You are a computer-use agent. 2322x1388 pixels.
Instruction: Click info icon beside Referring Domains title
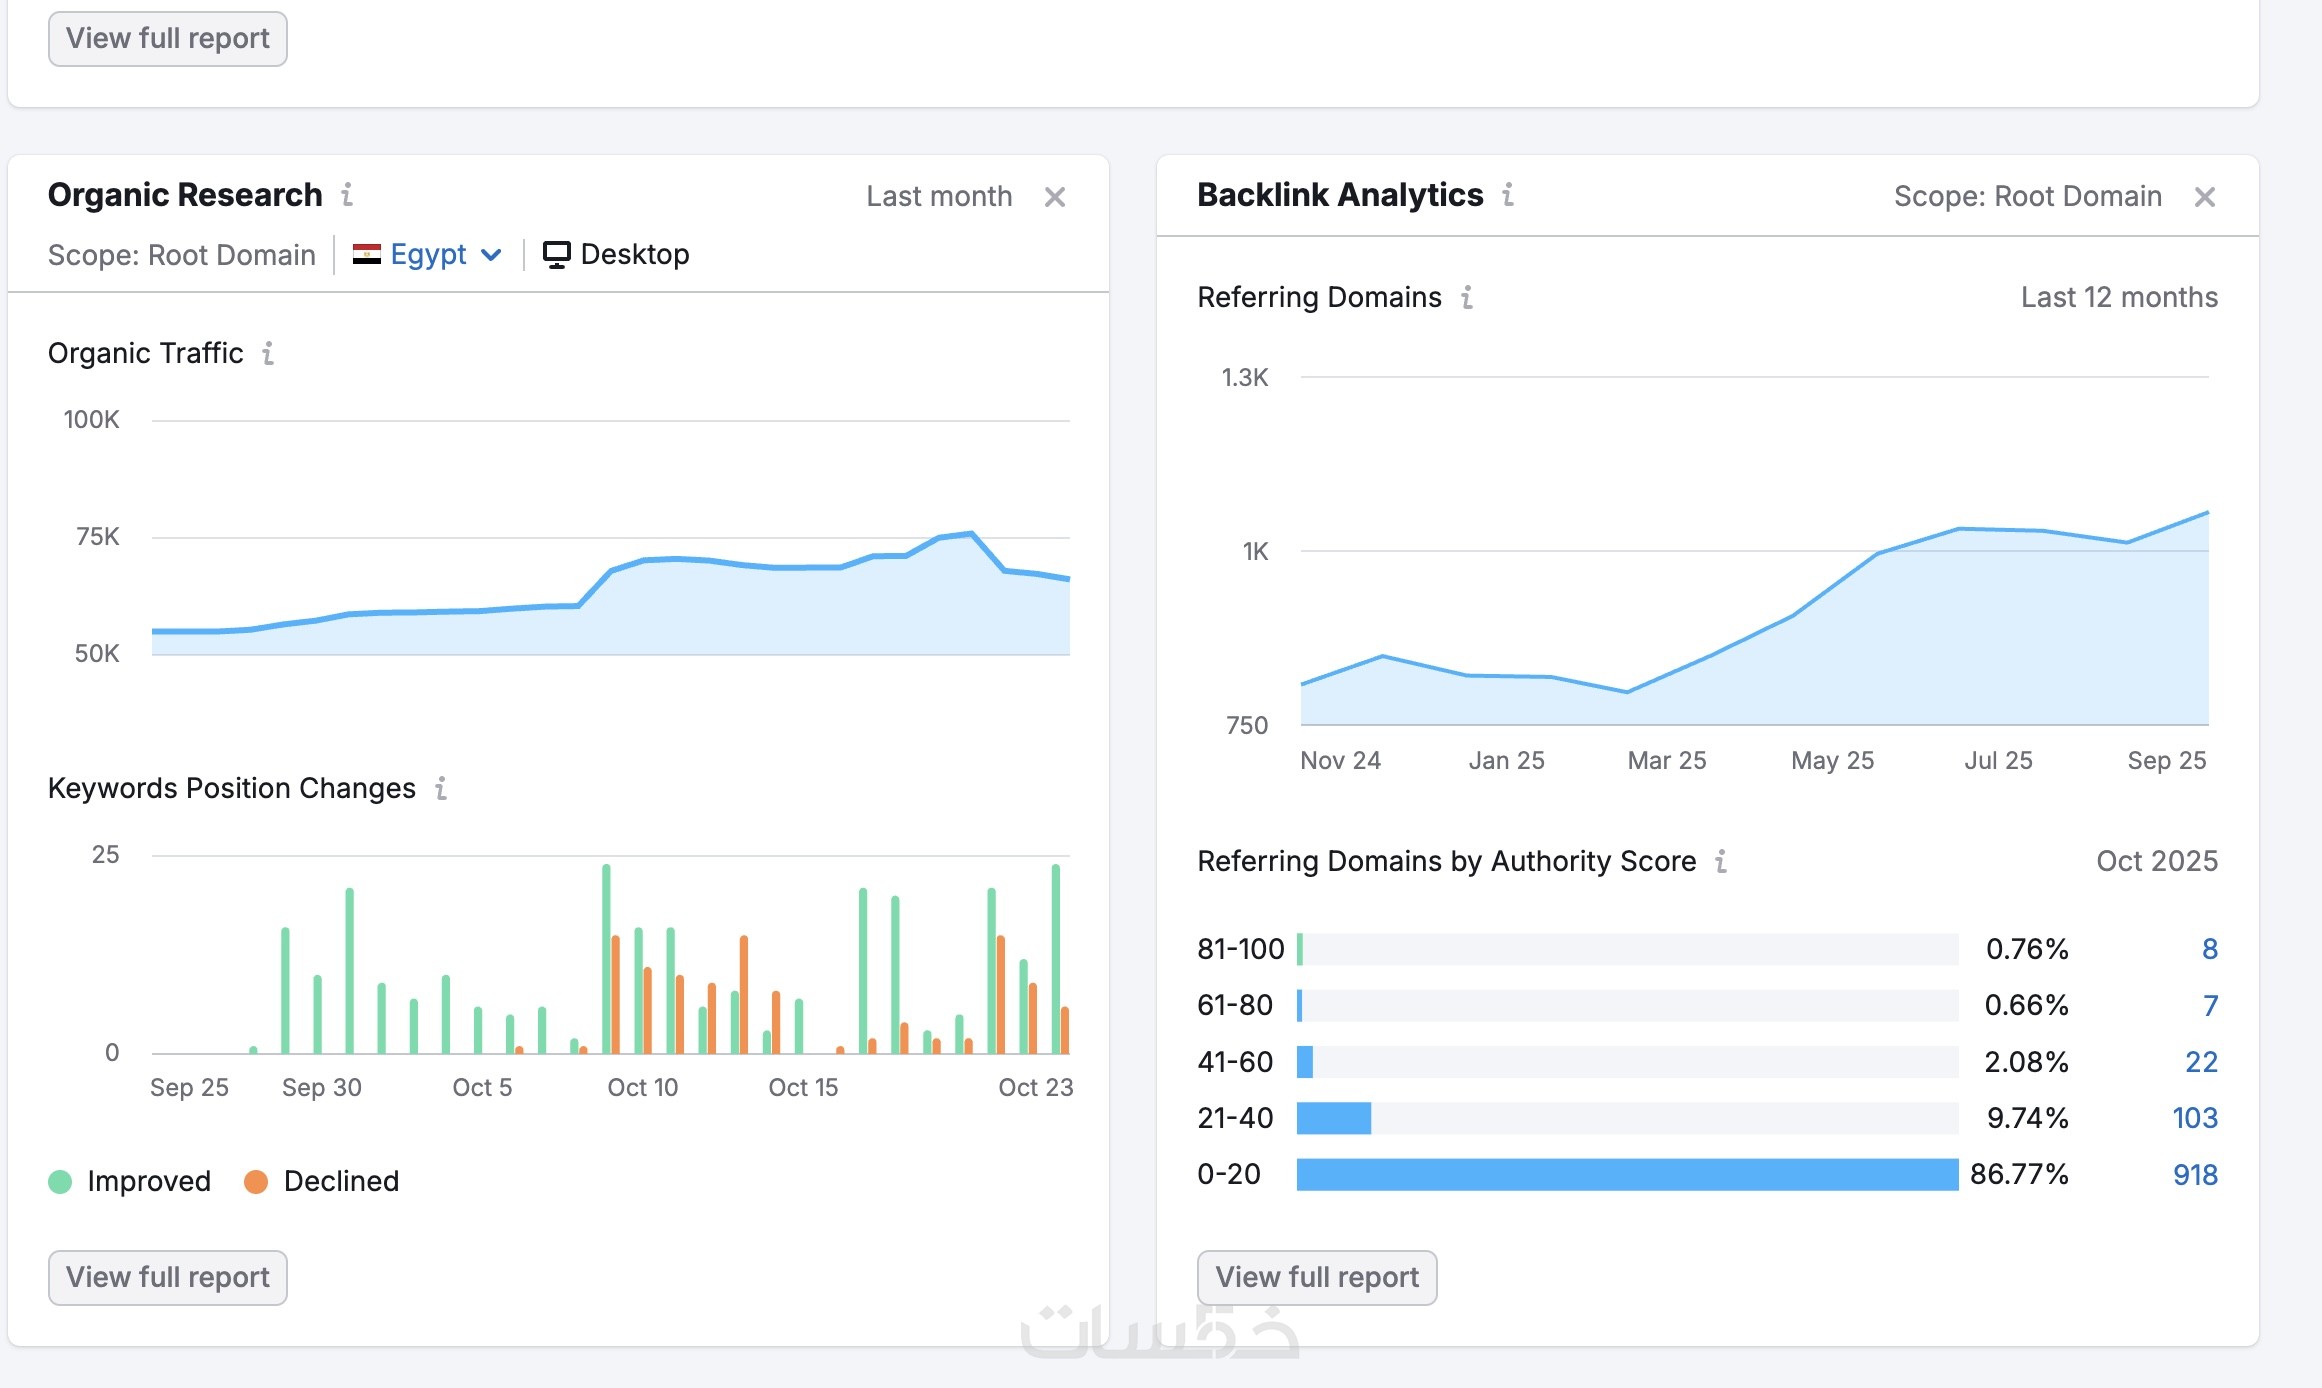tap(1467, 297)
